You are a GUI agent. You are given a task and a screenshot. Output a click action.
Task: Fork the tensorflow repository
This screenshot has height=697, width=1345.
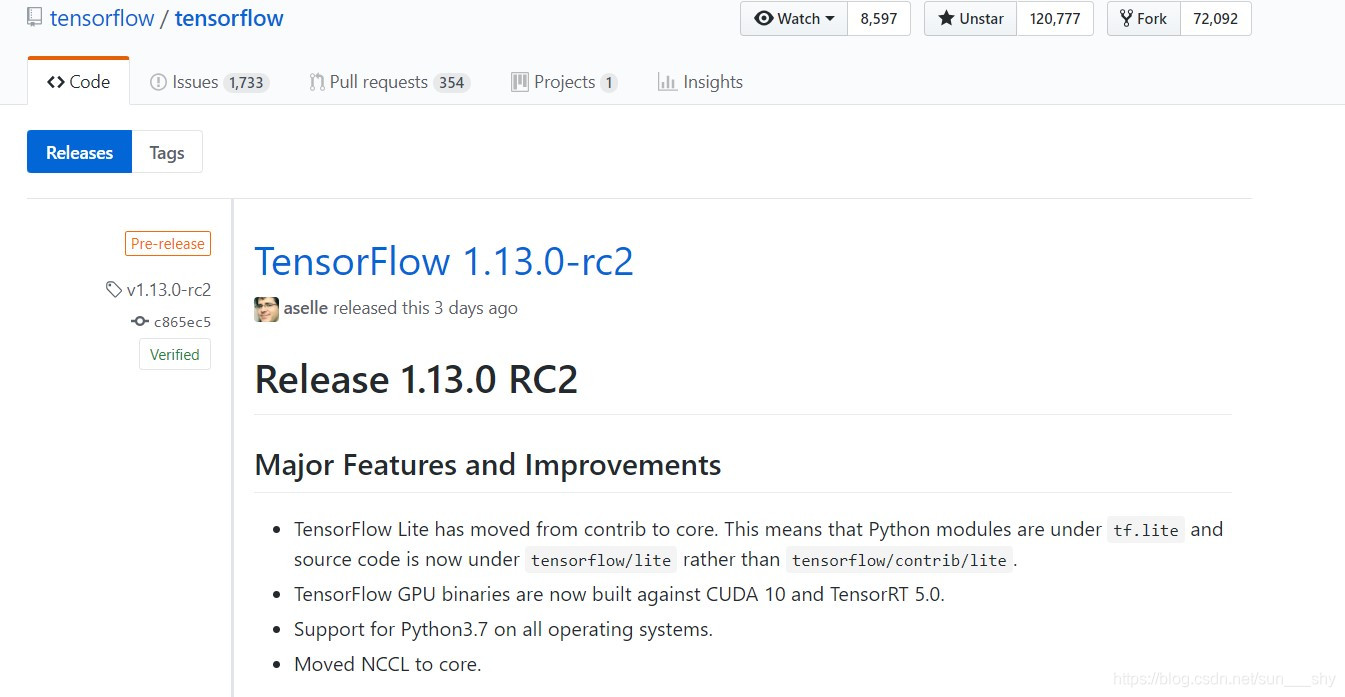coord(1143,19)
